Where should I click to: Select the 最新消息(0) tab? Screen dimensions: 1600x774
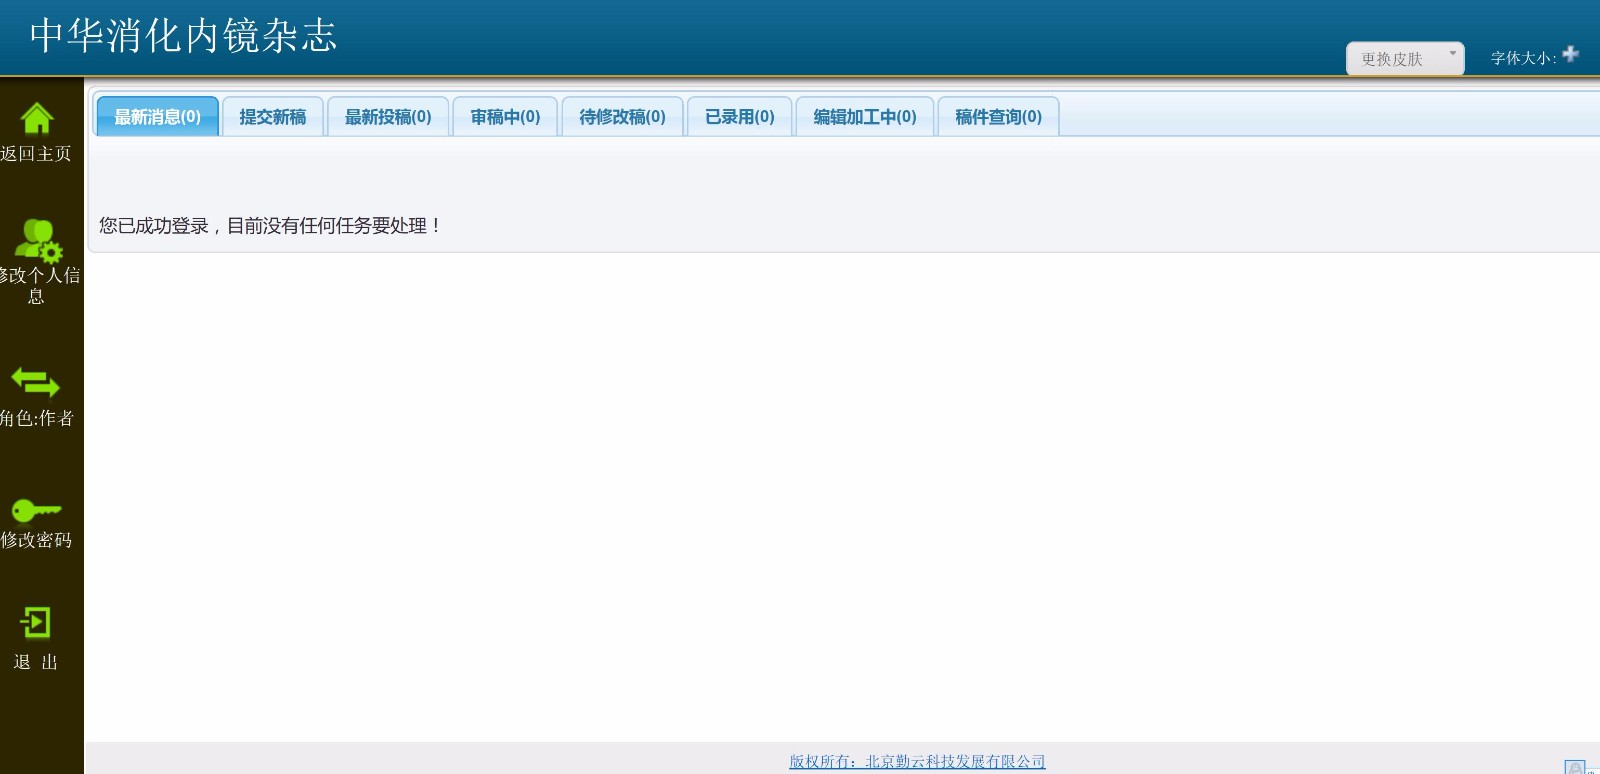click(158, 117)
